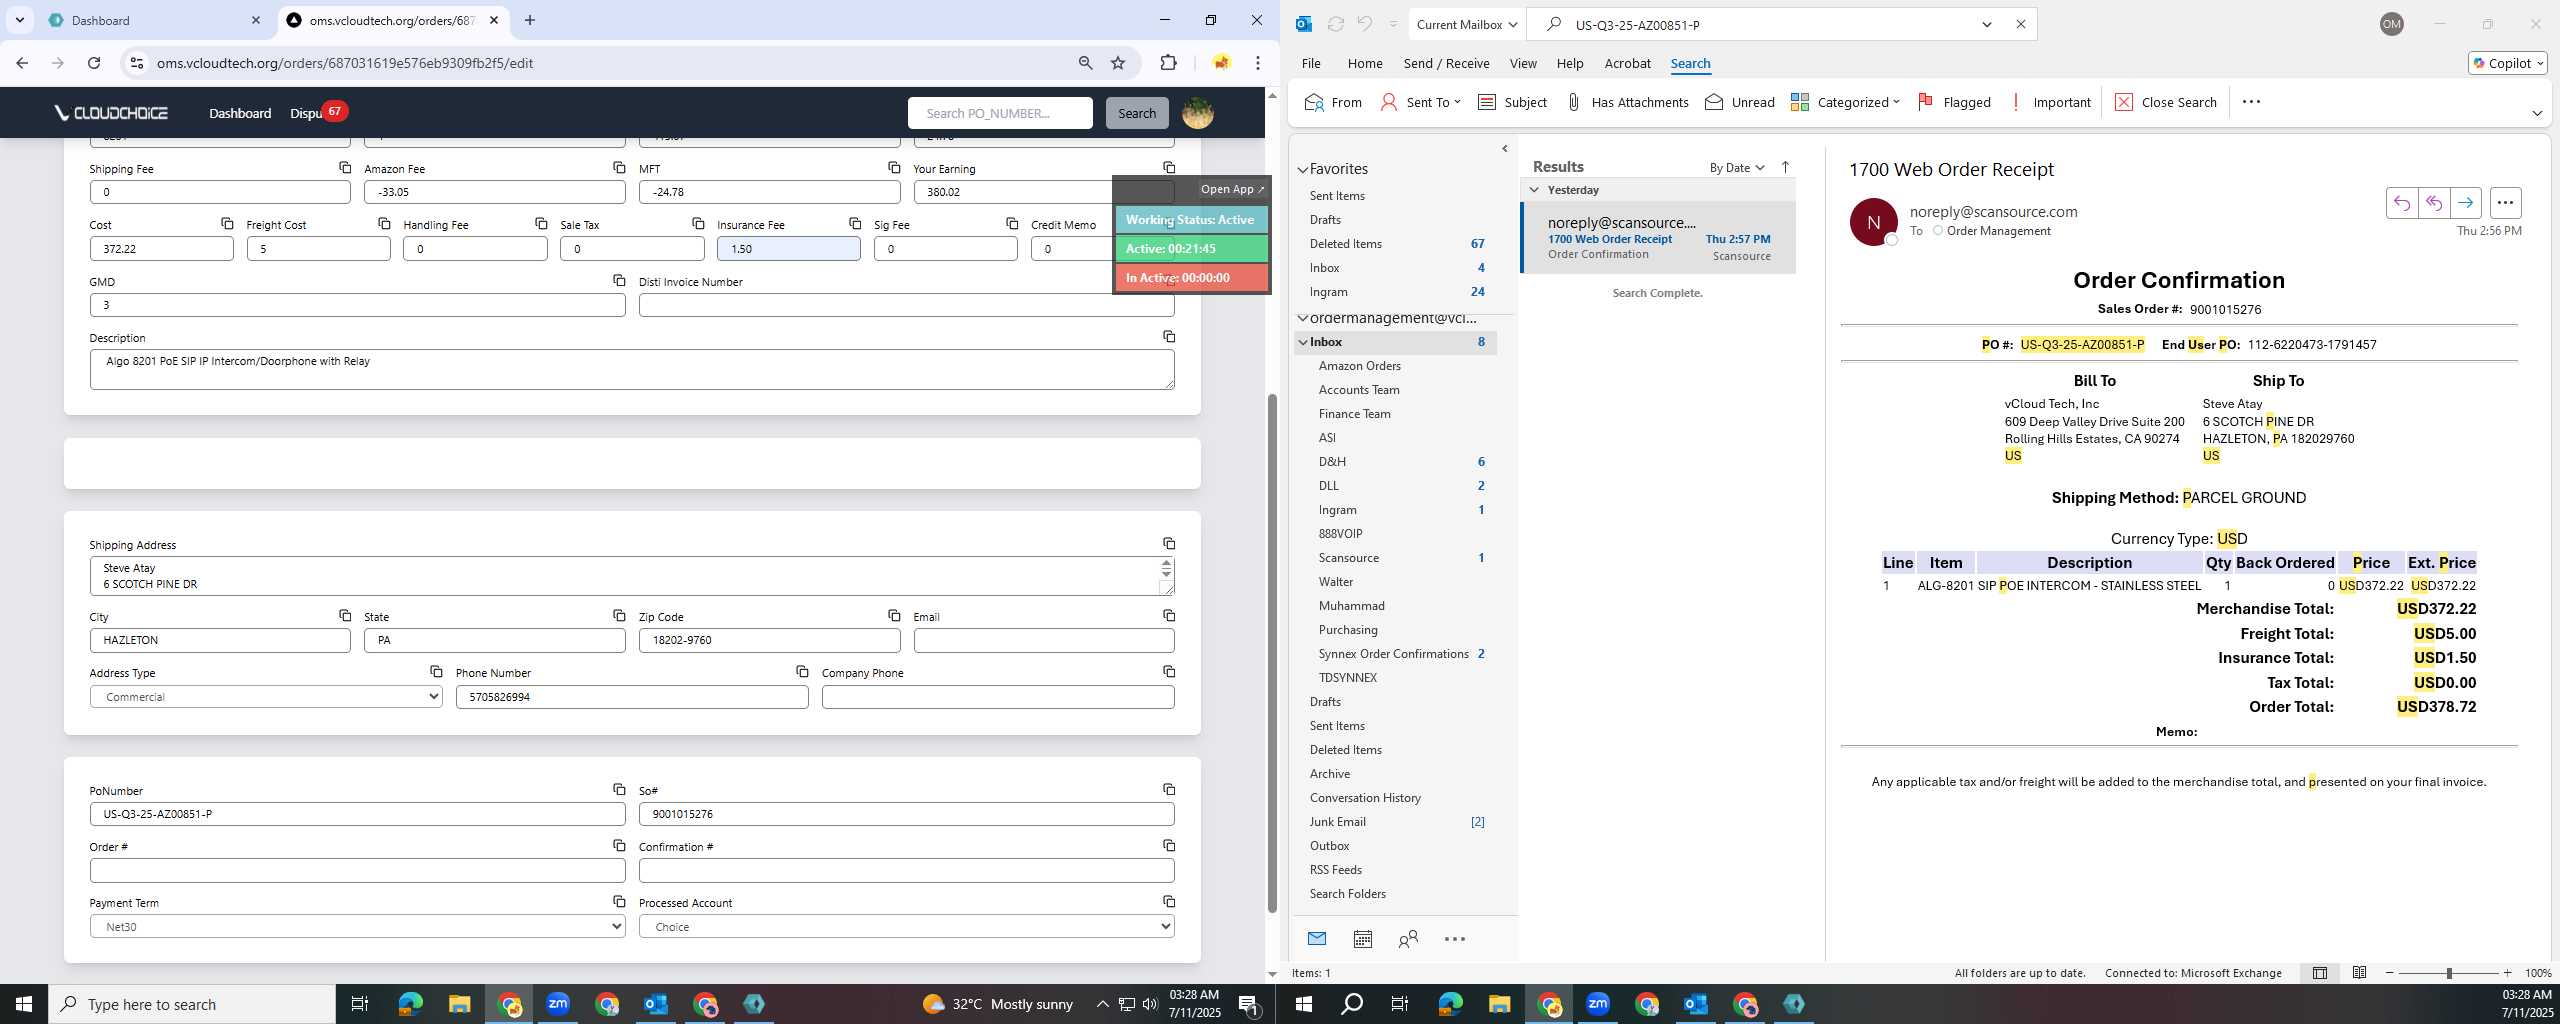This screenshot has width=2560, height=1024.
Task: Reload the OMS order page
Action: point(94,63)
